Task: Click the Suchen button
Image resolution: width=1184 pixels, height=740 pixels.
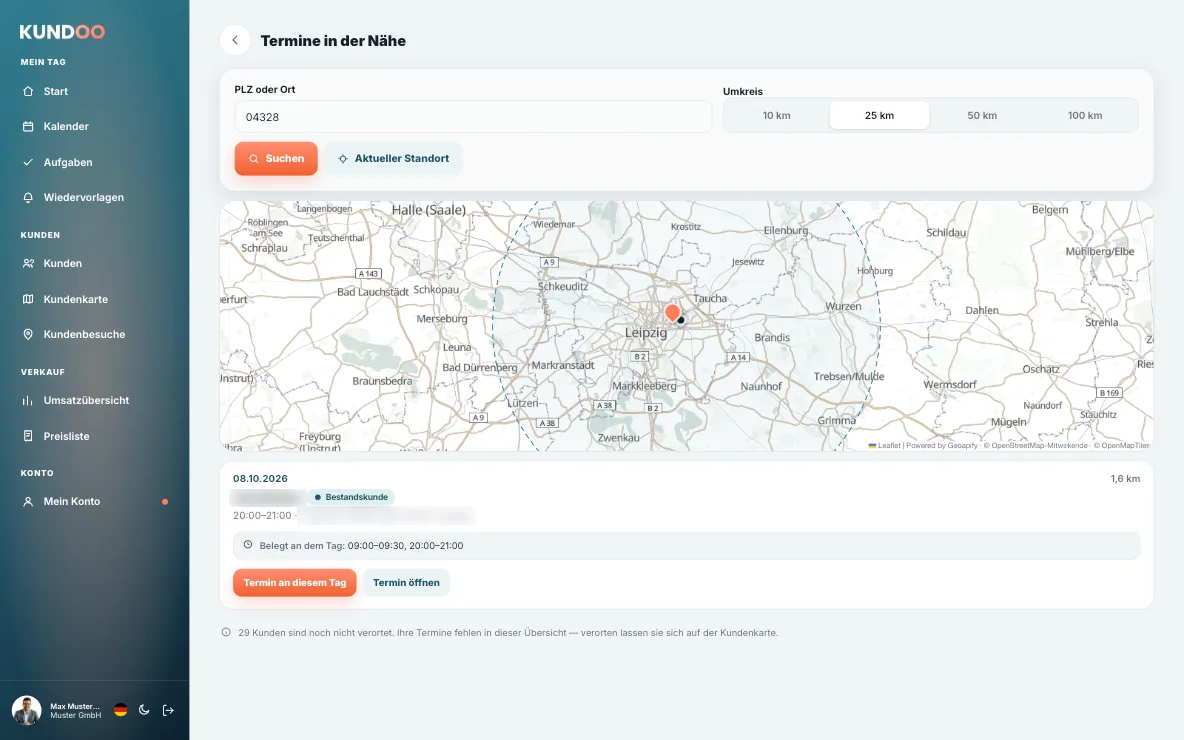Action: (276, 159)
